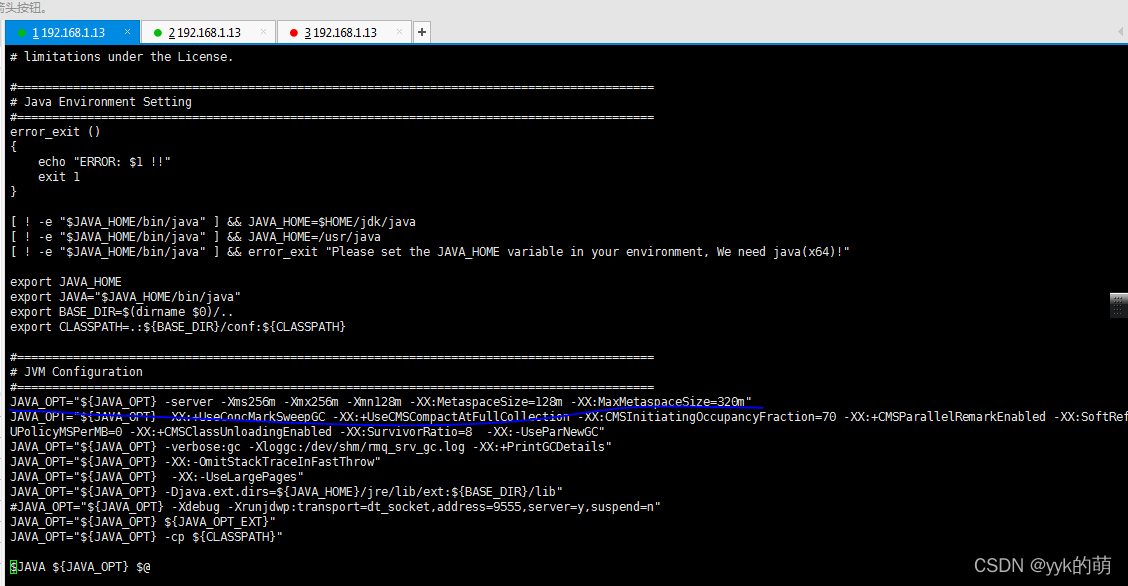Click the '-server -Xms256m -Xmx256m' JAVA_OPT line

pyautogui.click(x=381, y=402)
